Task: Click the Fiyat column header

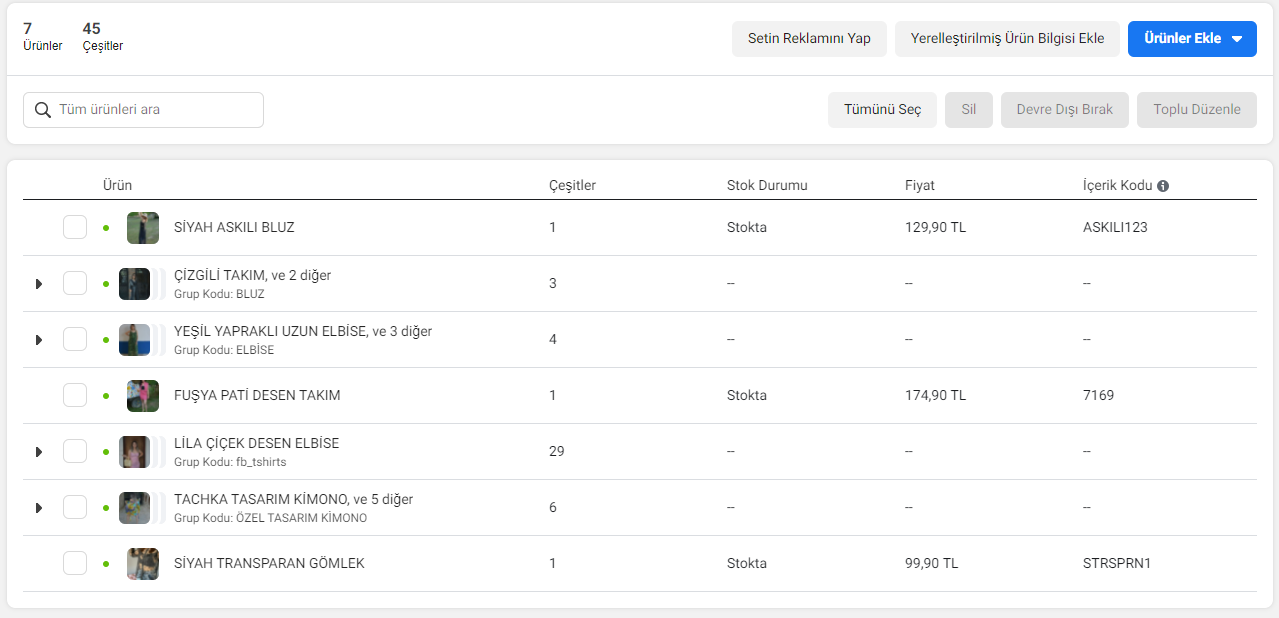Action: tap(920, 186)
